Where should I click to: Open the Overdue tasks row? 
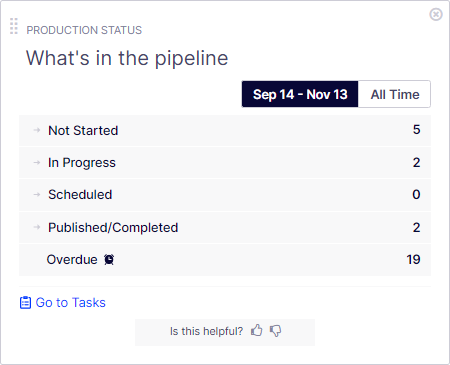(225, 260)
